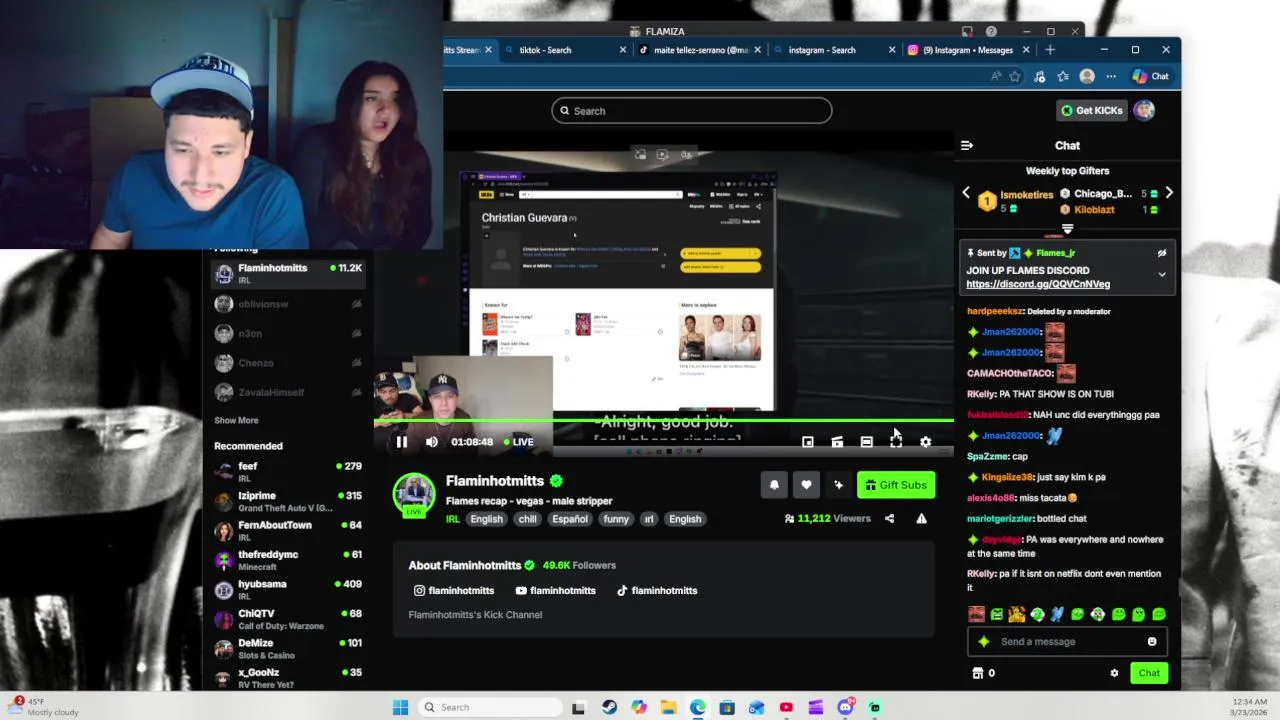Unfollow using the heart button
The image size is (1280, 720).
click(806, 485)
